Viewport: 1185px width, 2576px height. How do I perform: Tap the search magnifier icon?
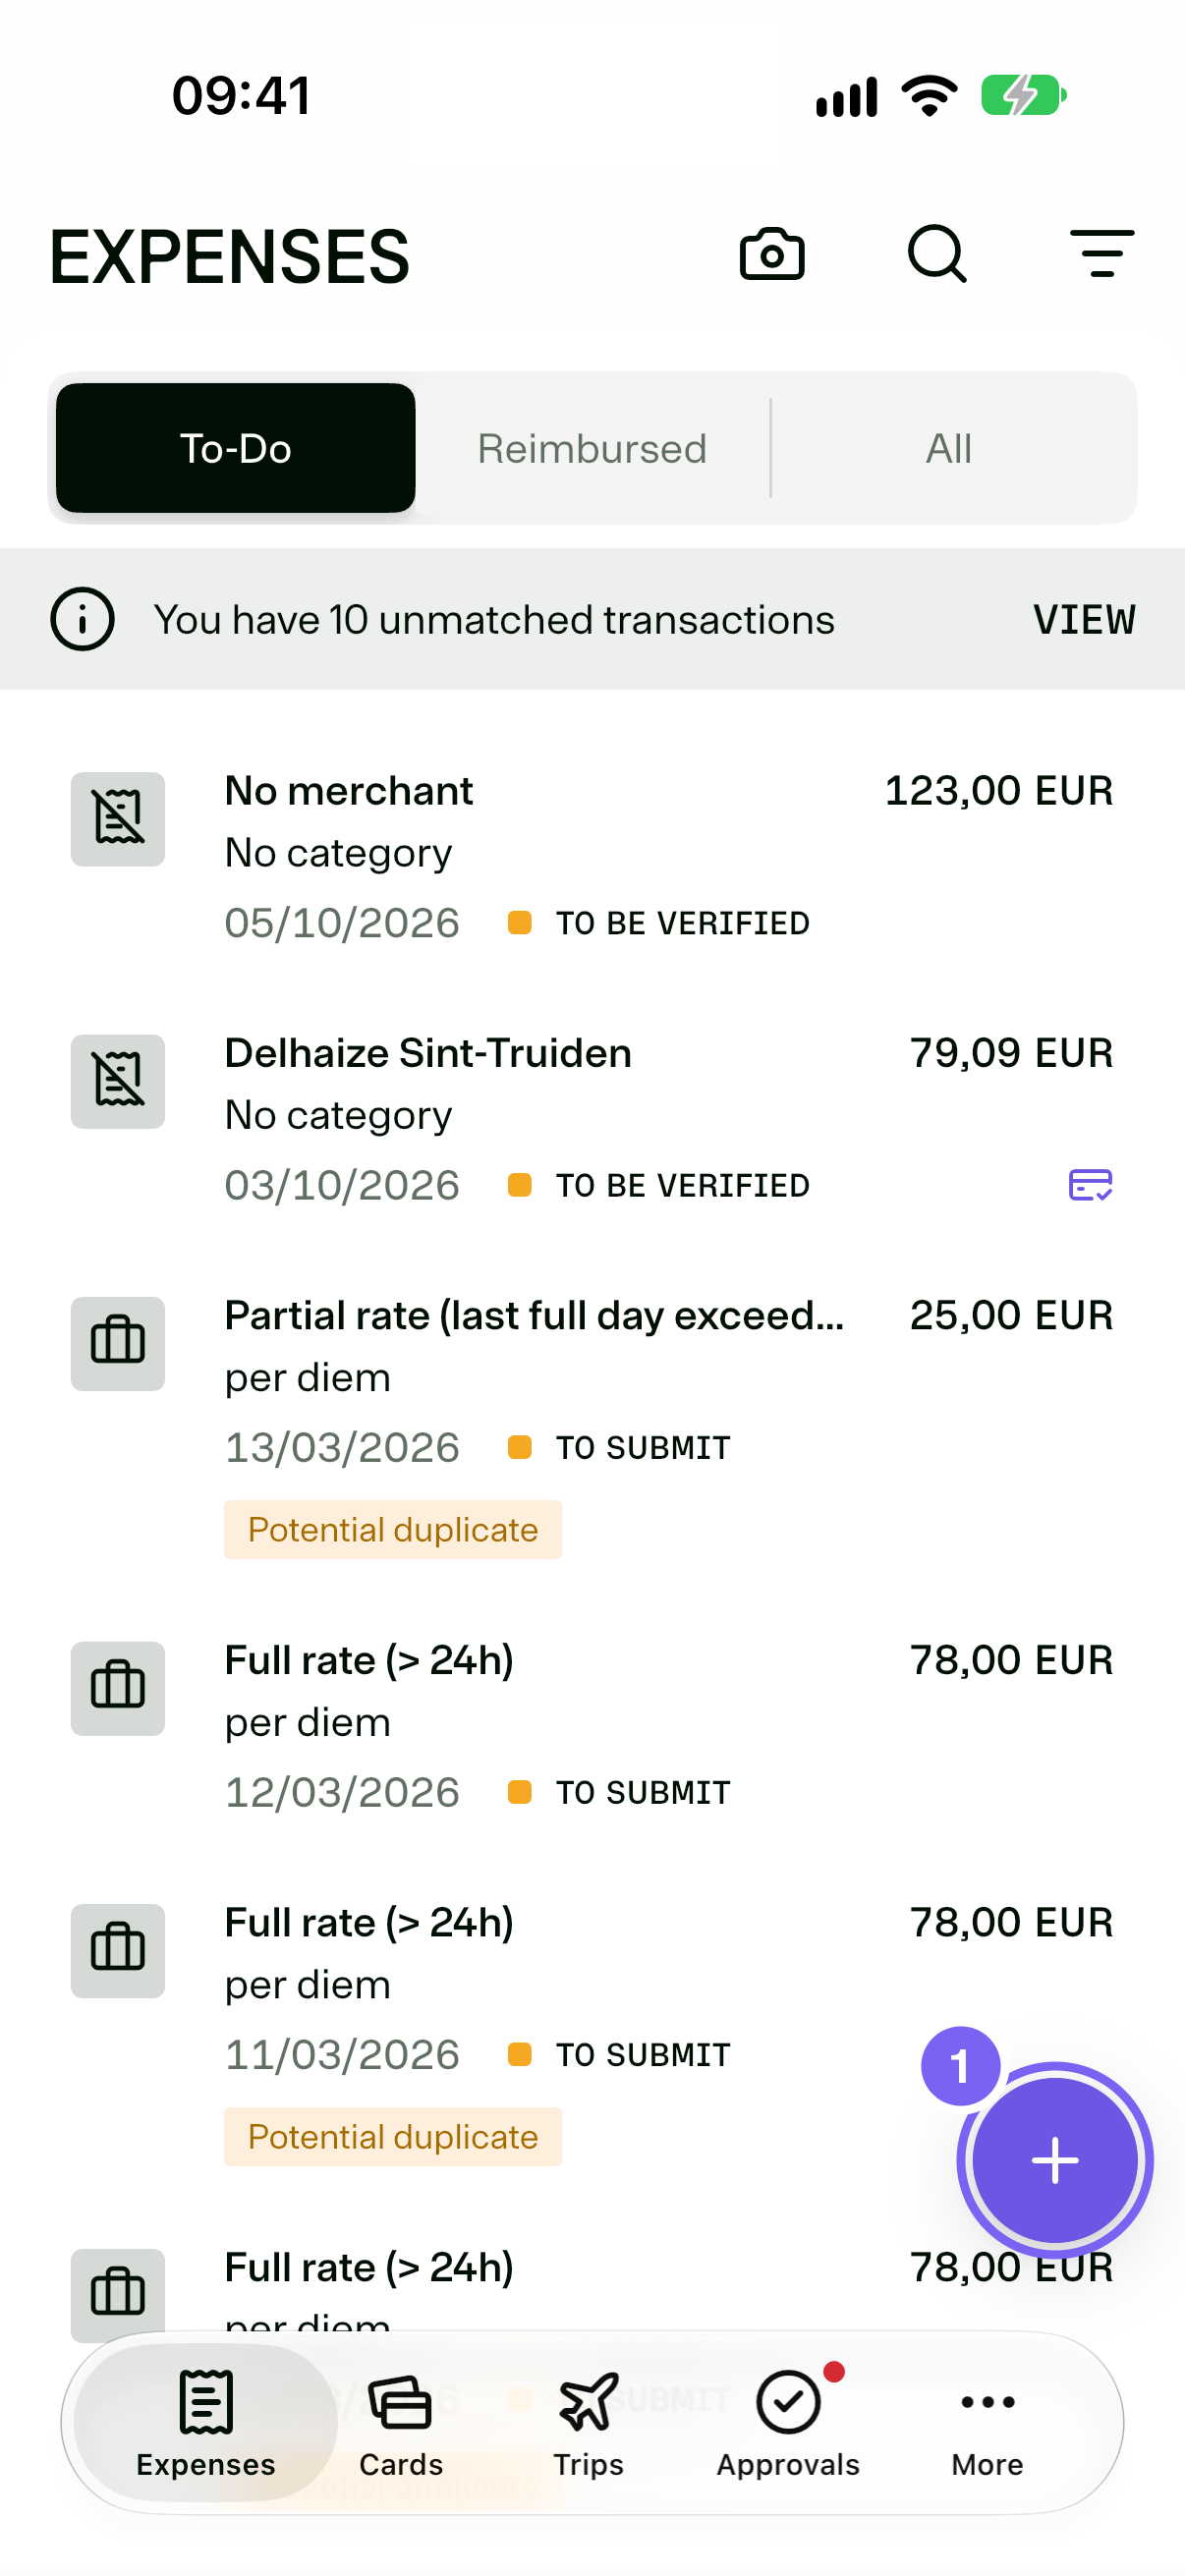pyautogui.click(x=937, y=254)
